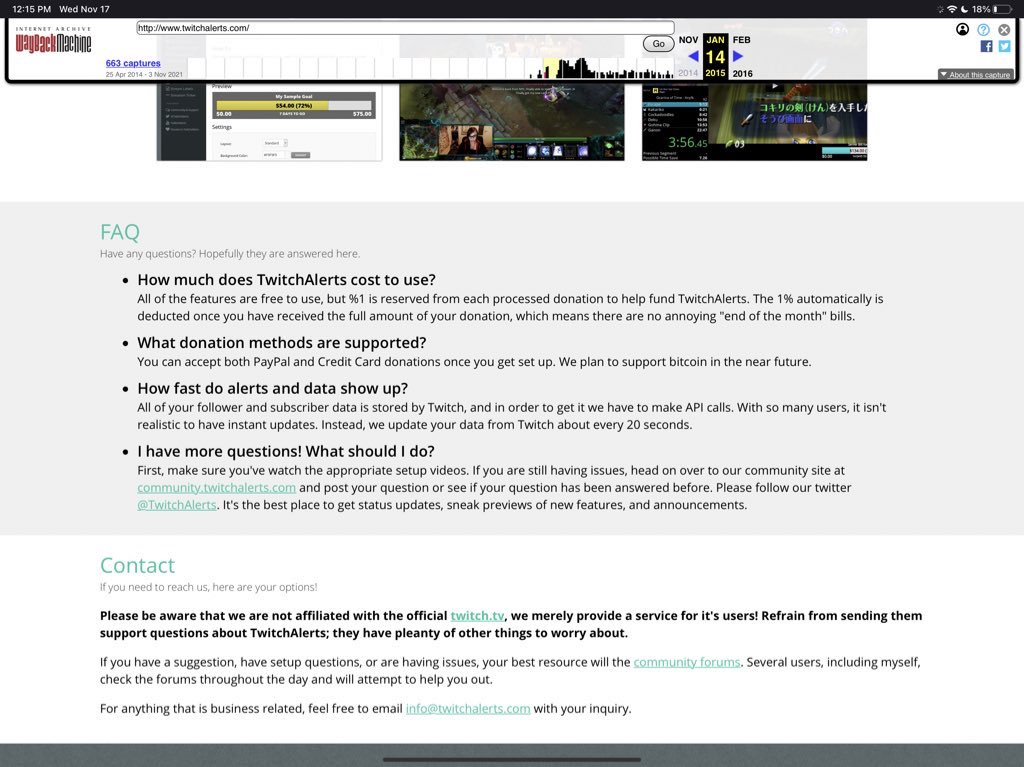Image resolution: width=1024 pixels, height=767 pixels.
Task: Click the date Wed Nov 17
Action: click(x=84, y=9)
